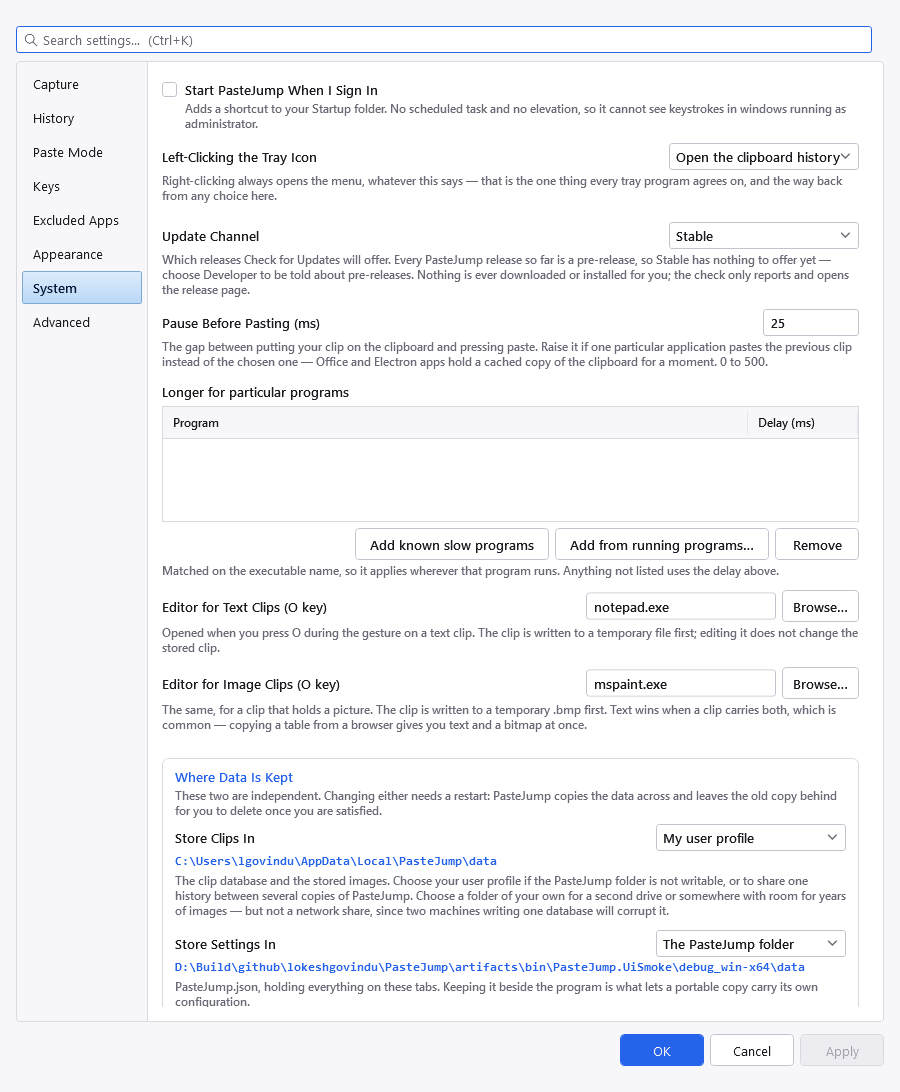Image resolution: width=900 pixels, height=1092 pixels.
Task: Select the System tab
Action: coord(82,288)
